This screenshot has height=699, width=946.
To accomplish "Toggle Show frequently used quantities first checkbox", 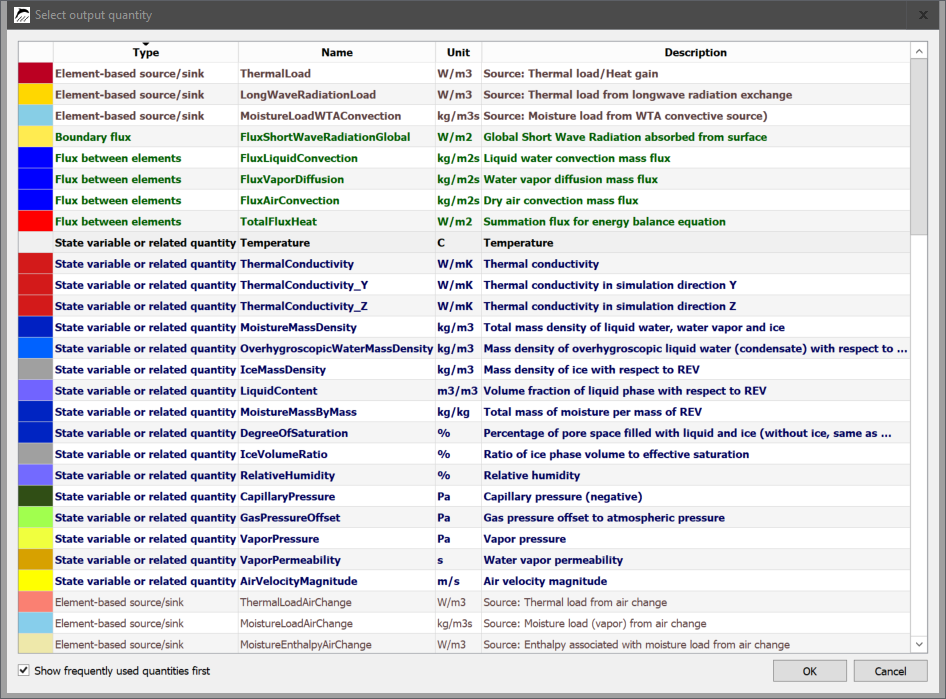I will pyautogui.click(x=24, y=670).
